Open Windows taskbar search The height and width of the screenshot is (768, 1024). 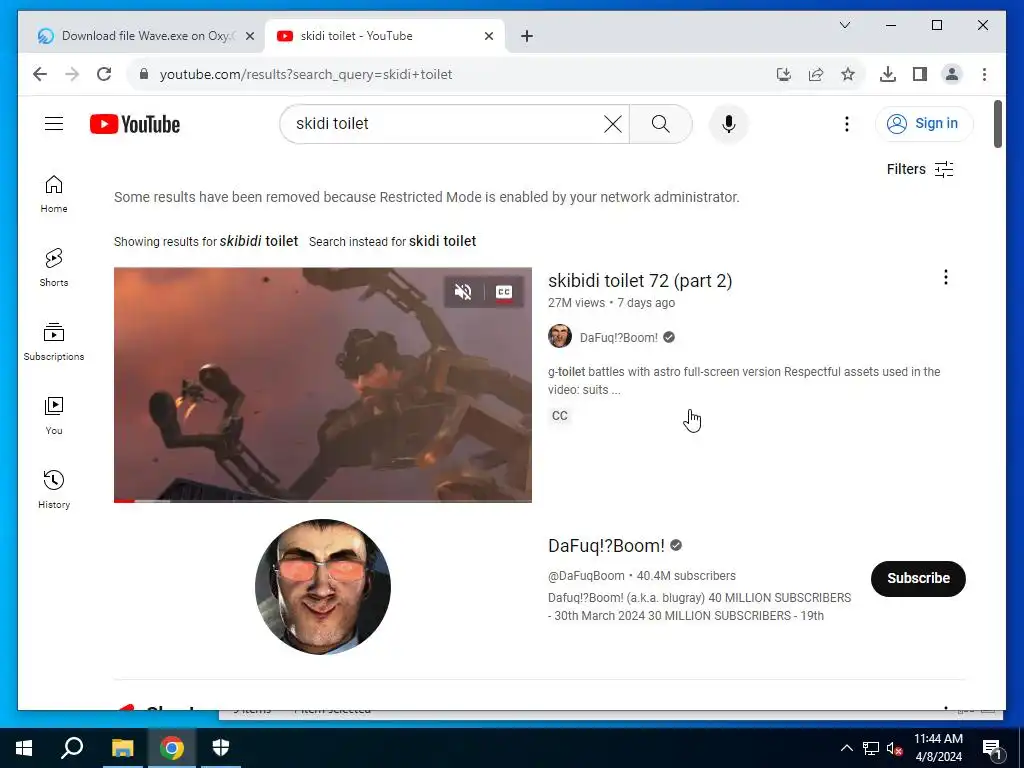(x=72, y=748)
